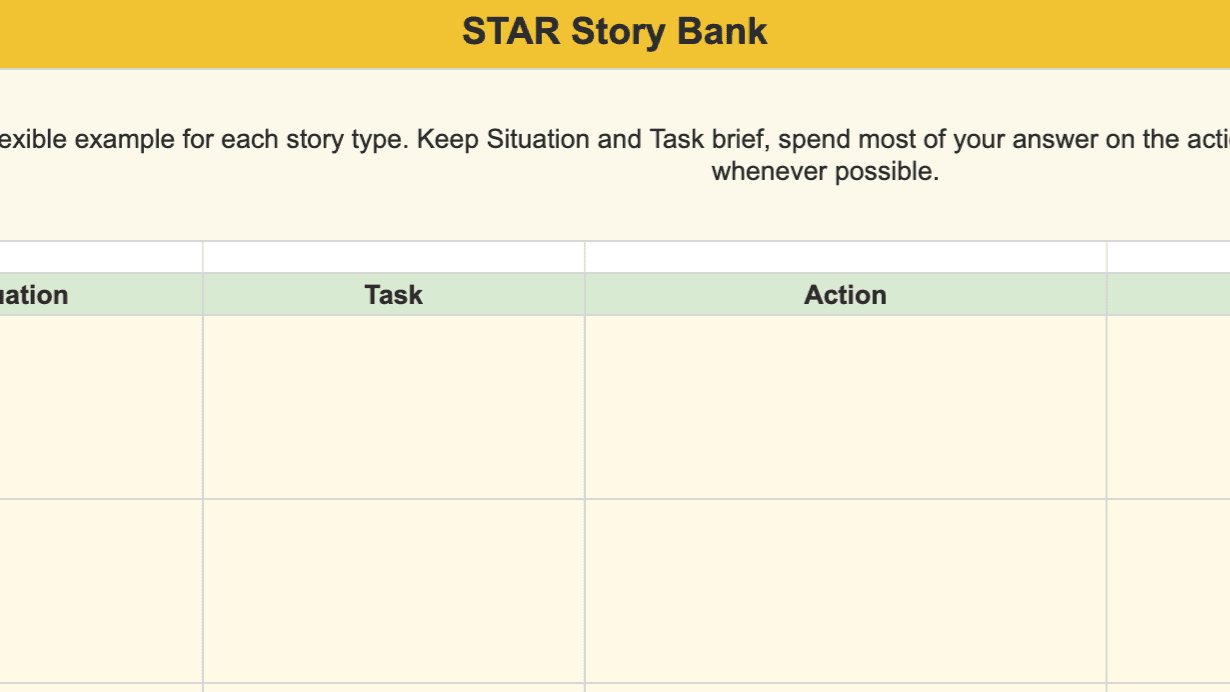The image size is (1230, 692).
Task: Click the 'STAR Story Bank' title banner
Action: coord(615,33)
